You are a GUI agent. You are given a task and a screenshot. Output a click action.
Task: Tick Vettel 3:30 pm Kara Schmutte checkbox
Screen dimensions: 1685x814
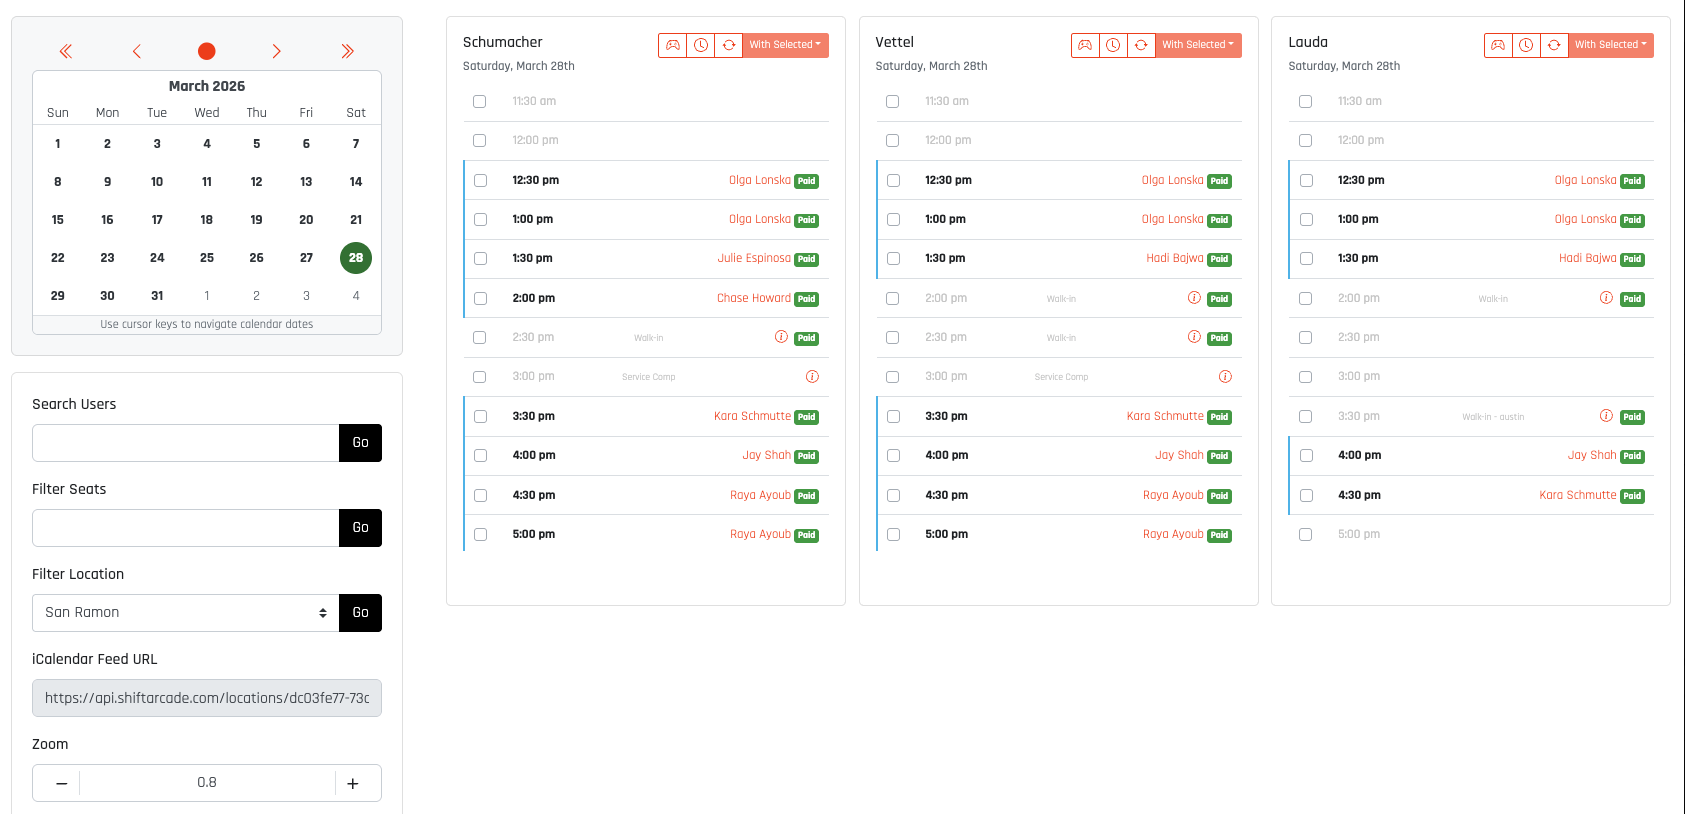pyautogui.click(x=893, y=417)
